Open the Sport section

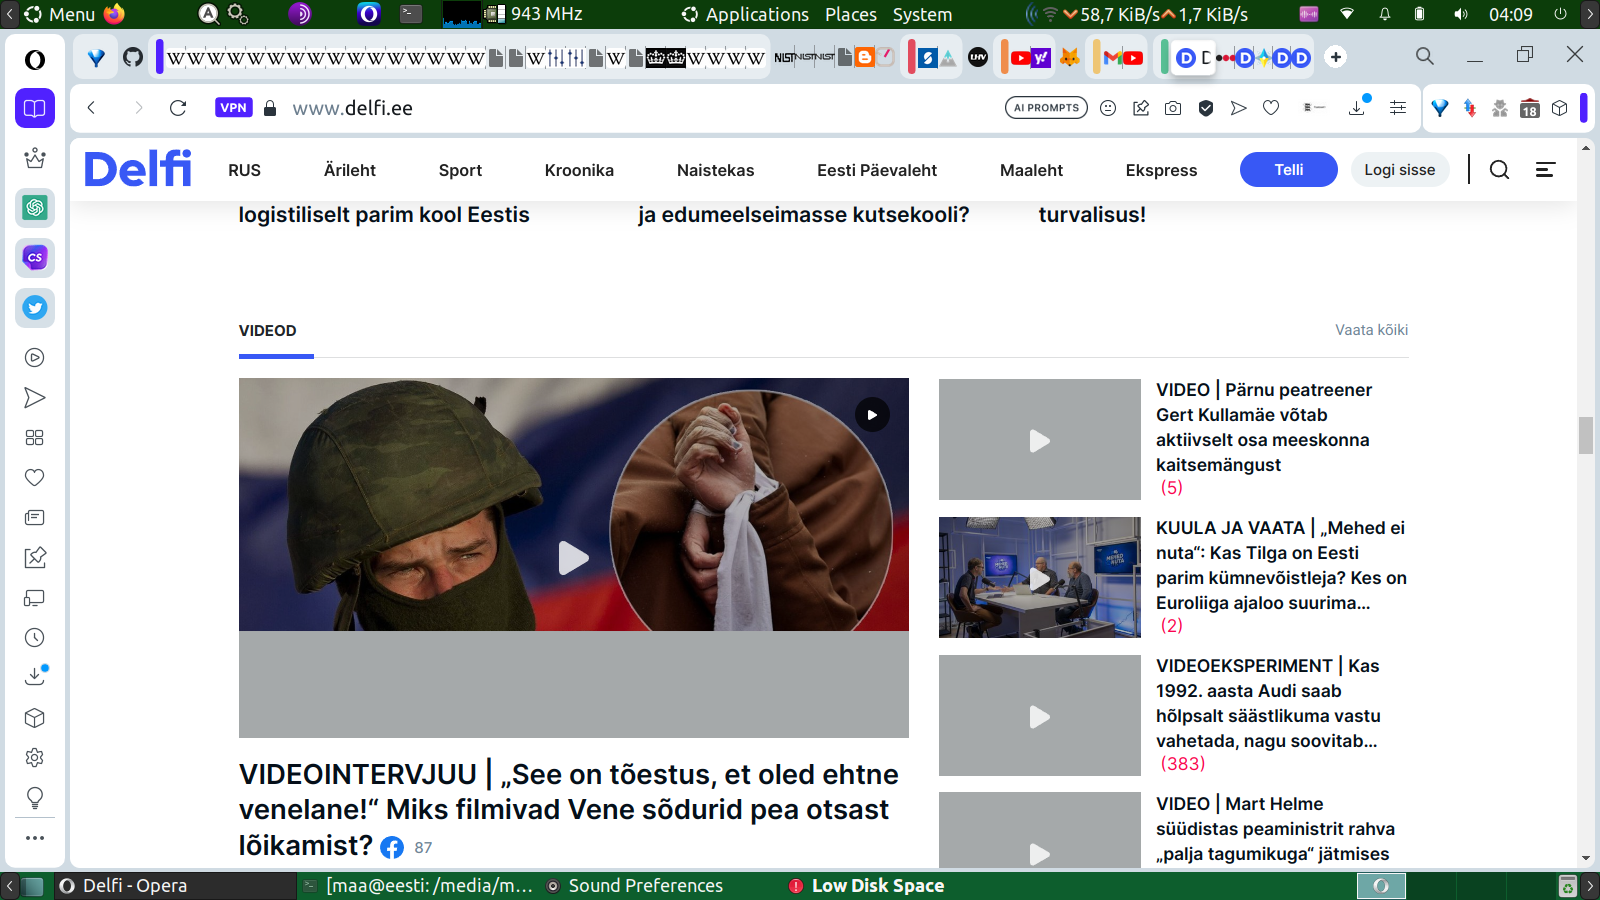[x=460, y=170]
